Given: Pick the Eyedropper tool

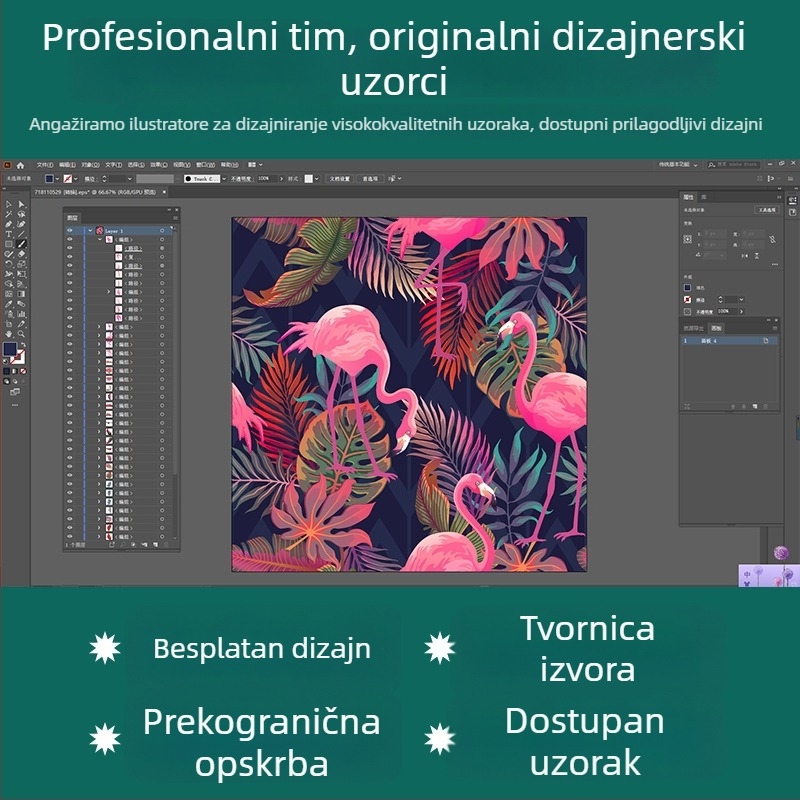Looking at the screenshot, I should click(8, 304).
